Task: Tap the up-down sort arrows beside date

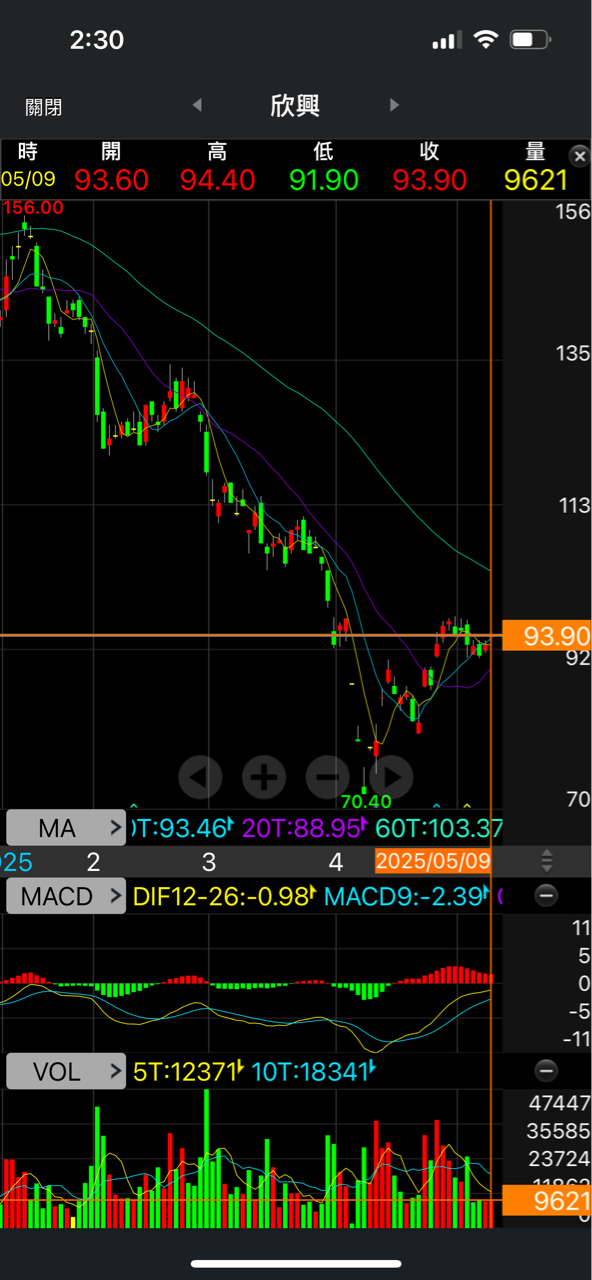Action: click(x=547, y=860)
